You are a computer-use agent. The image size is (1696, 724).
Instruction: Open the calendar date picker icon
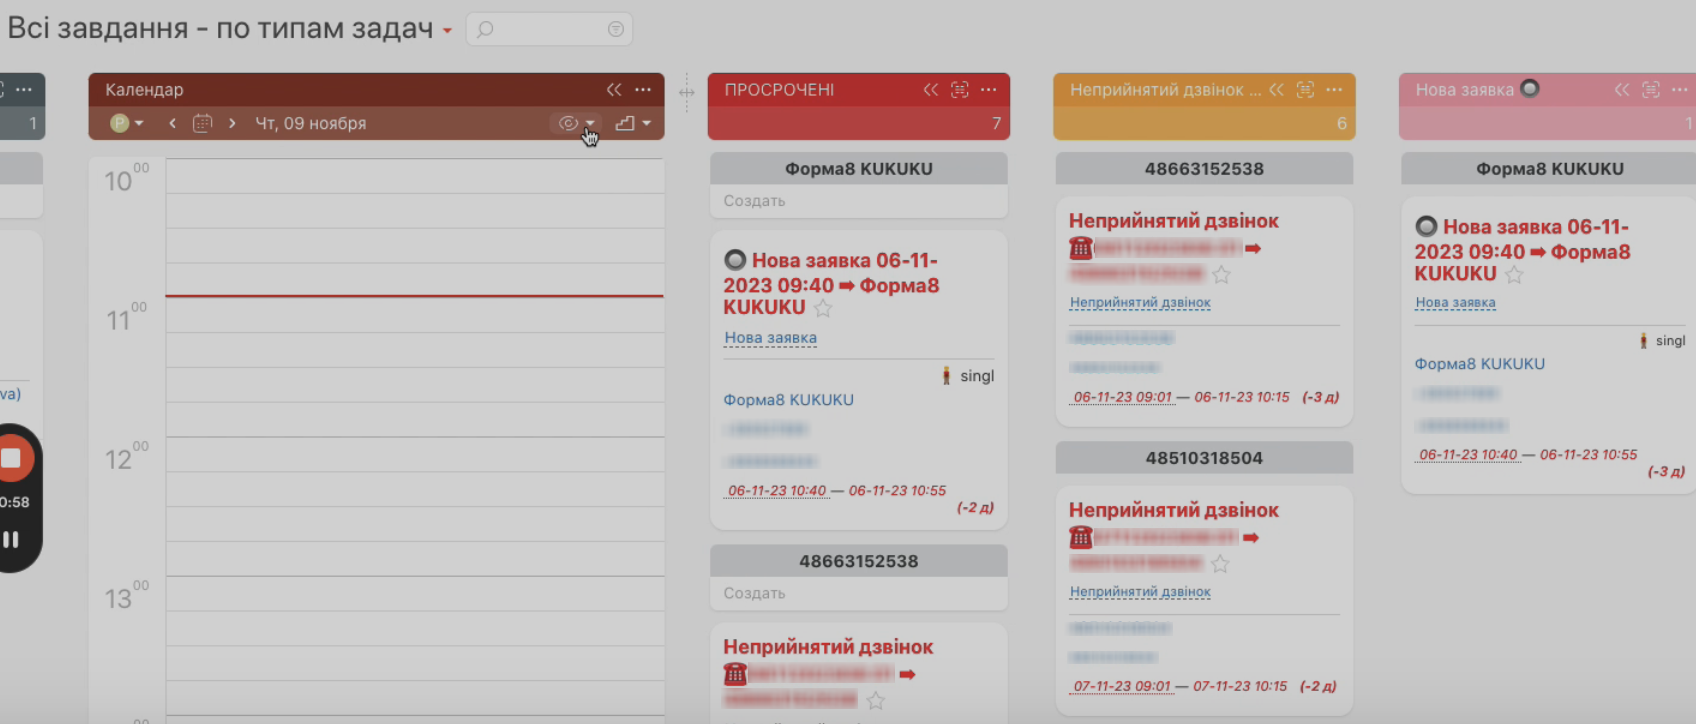202,123
